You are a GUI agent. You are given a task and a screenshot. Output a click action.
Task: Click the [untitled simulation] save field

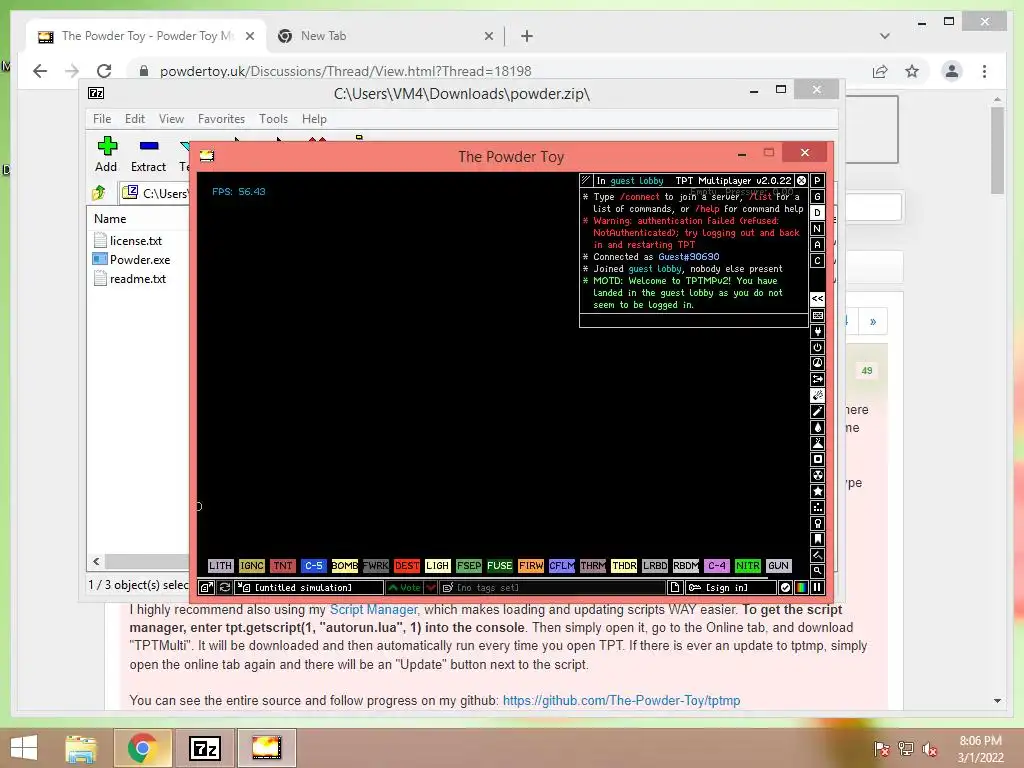click(309, 588)
